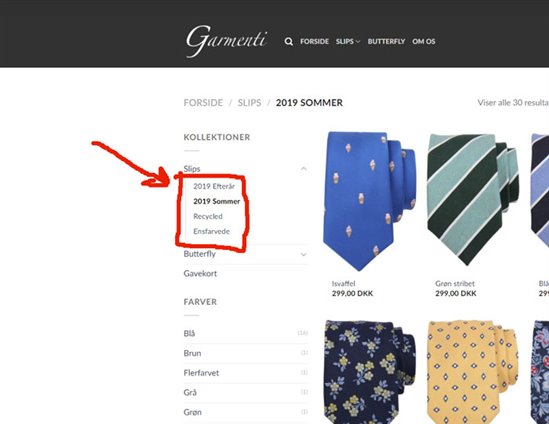Click the FORSIDE breadcrumb link
This screenshot has width=549, height=424.
coord(203,103)
